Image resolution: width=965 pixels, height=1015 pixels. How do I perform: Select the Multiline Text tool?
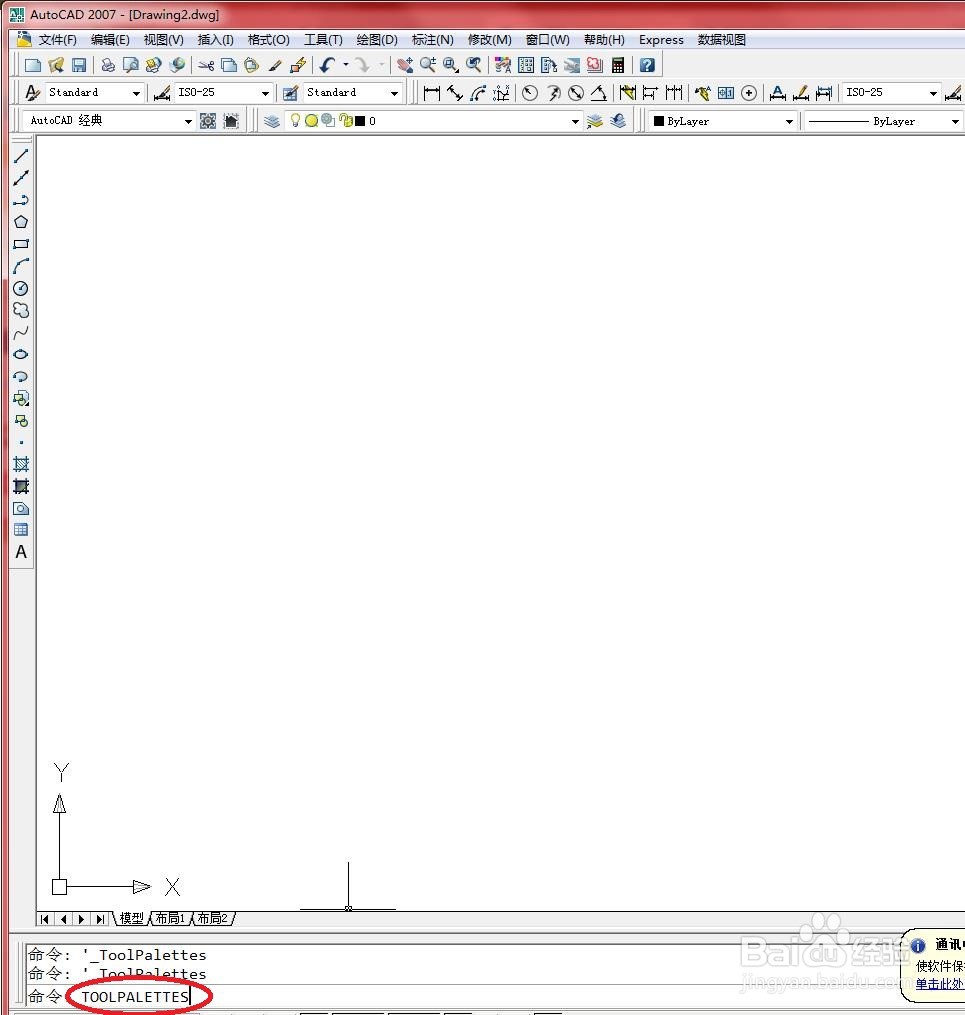coord(21,552)
